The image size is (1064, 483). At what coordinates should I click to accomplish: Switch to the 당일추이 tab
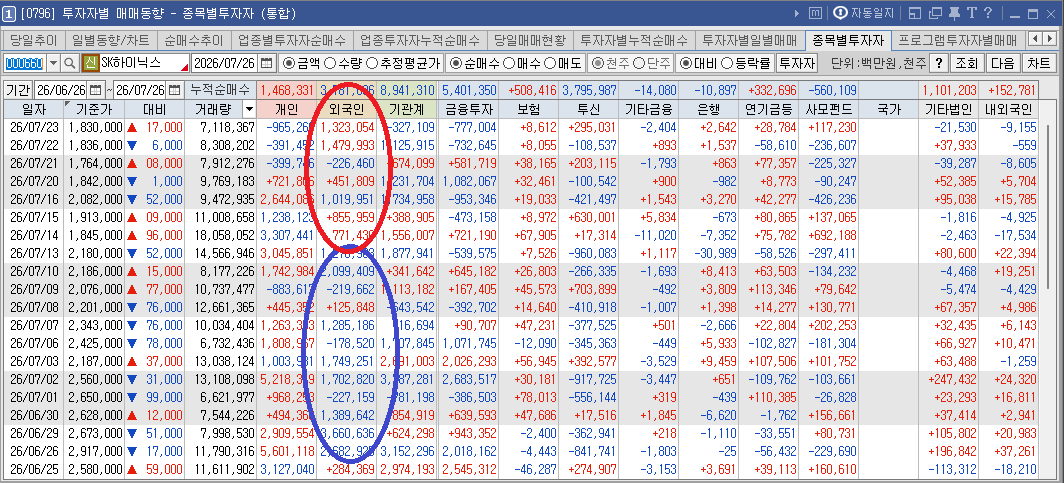point(34,39)
